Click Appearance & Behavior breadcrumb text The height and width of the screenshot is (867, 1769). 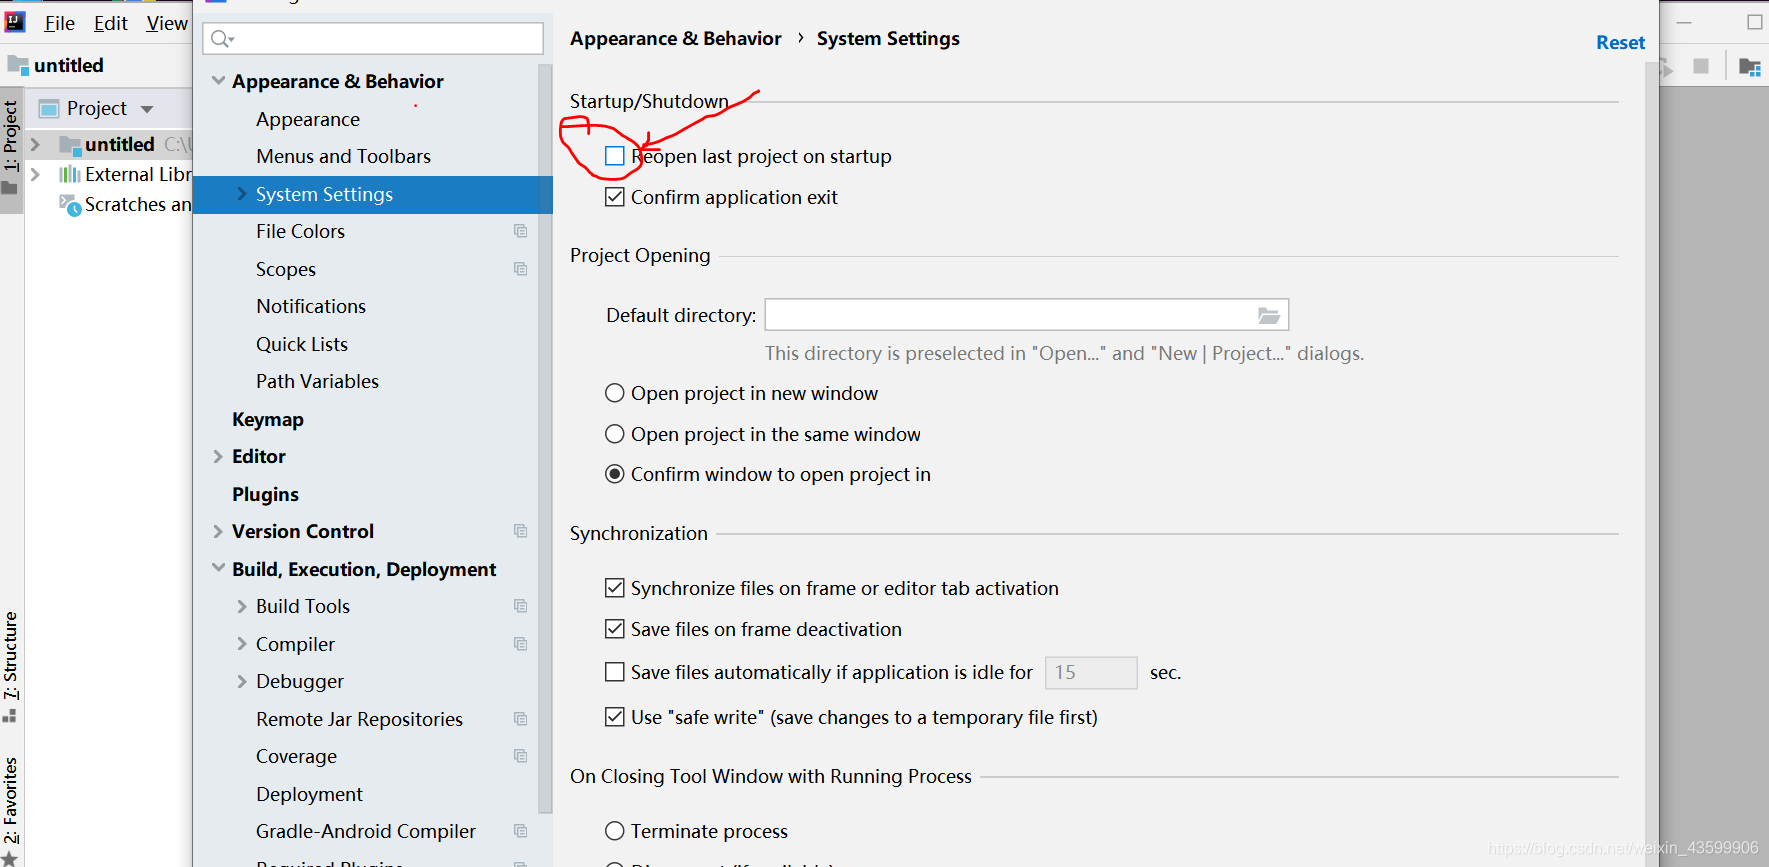pos(676,38)
